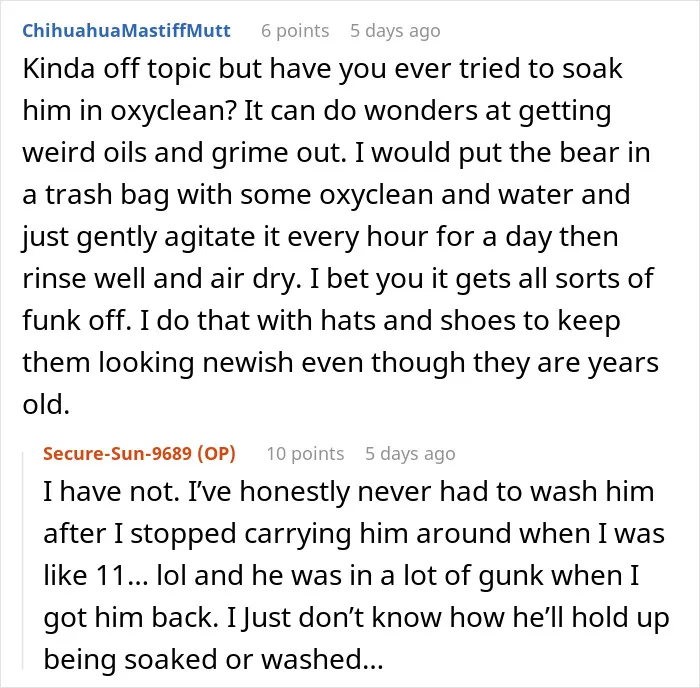Click the closing text 'being soaked or washed…'
Screen dimensions: 700x688
pos(213,660)
